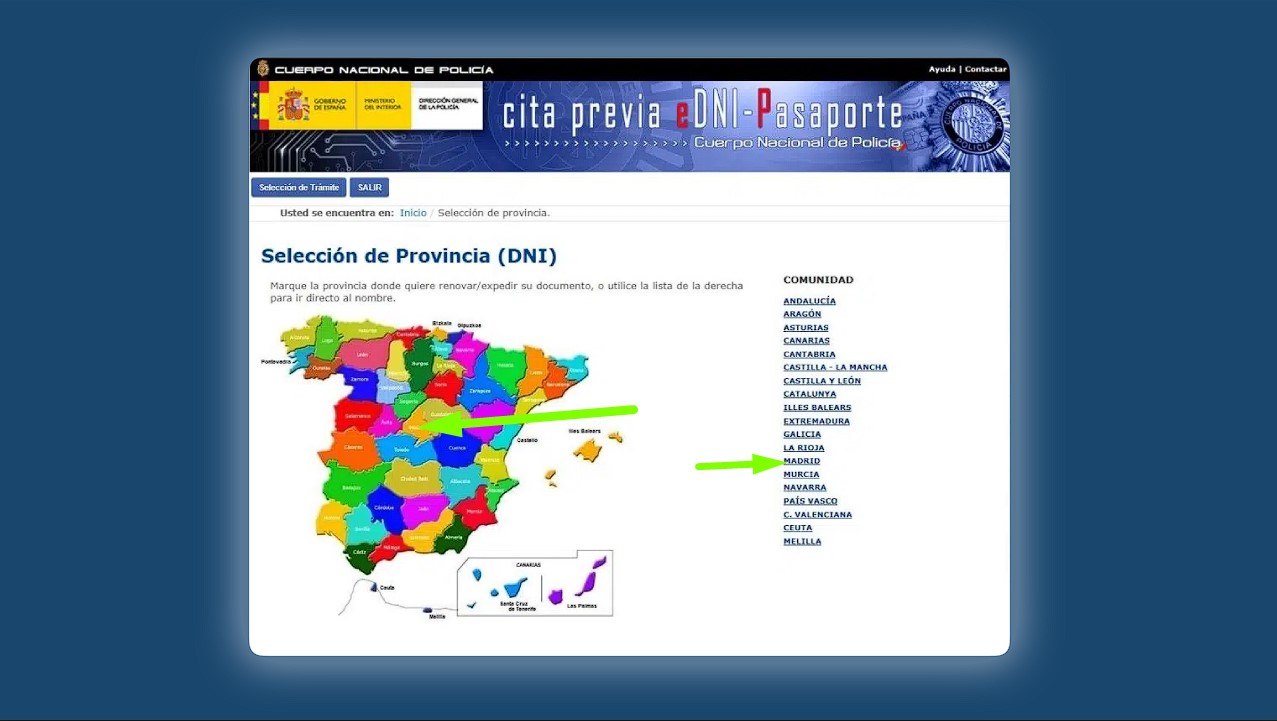Select Illes Balears islands on the map
This screenshot has width=1277, height=721.
(588, 450)
